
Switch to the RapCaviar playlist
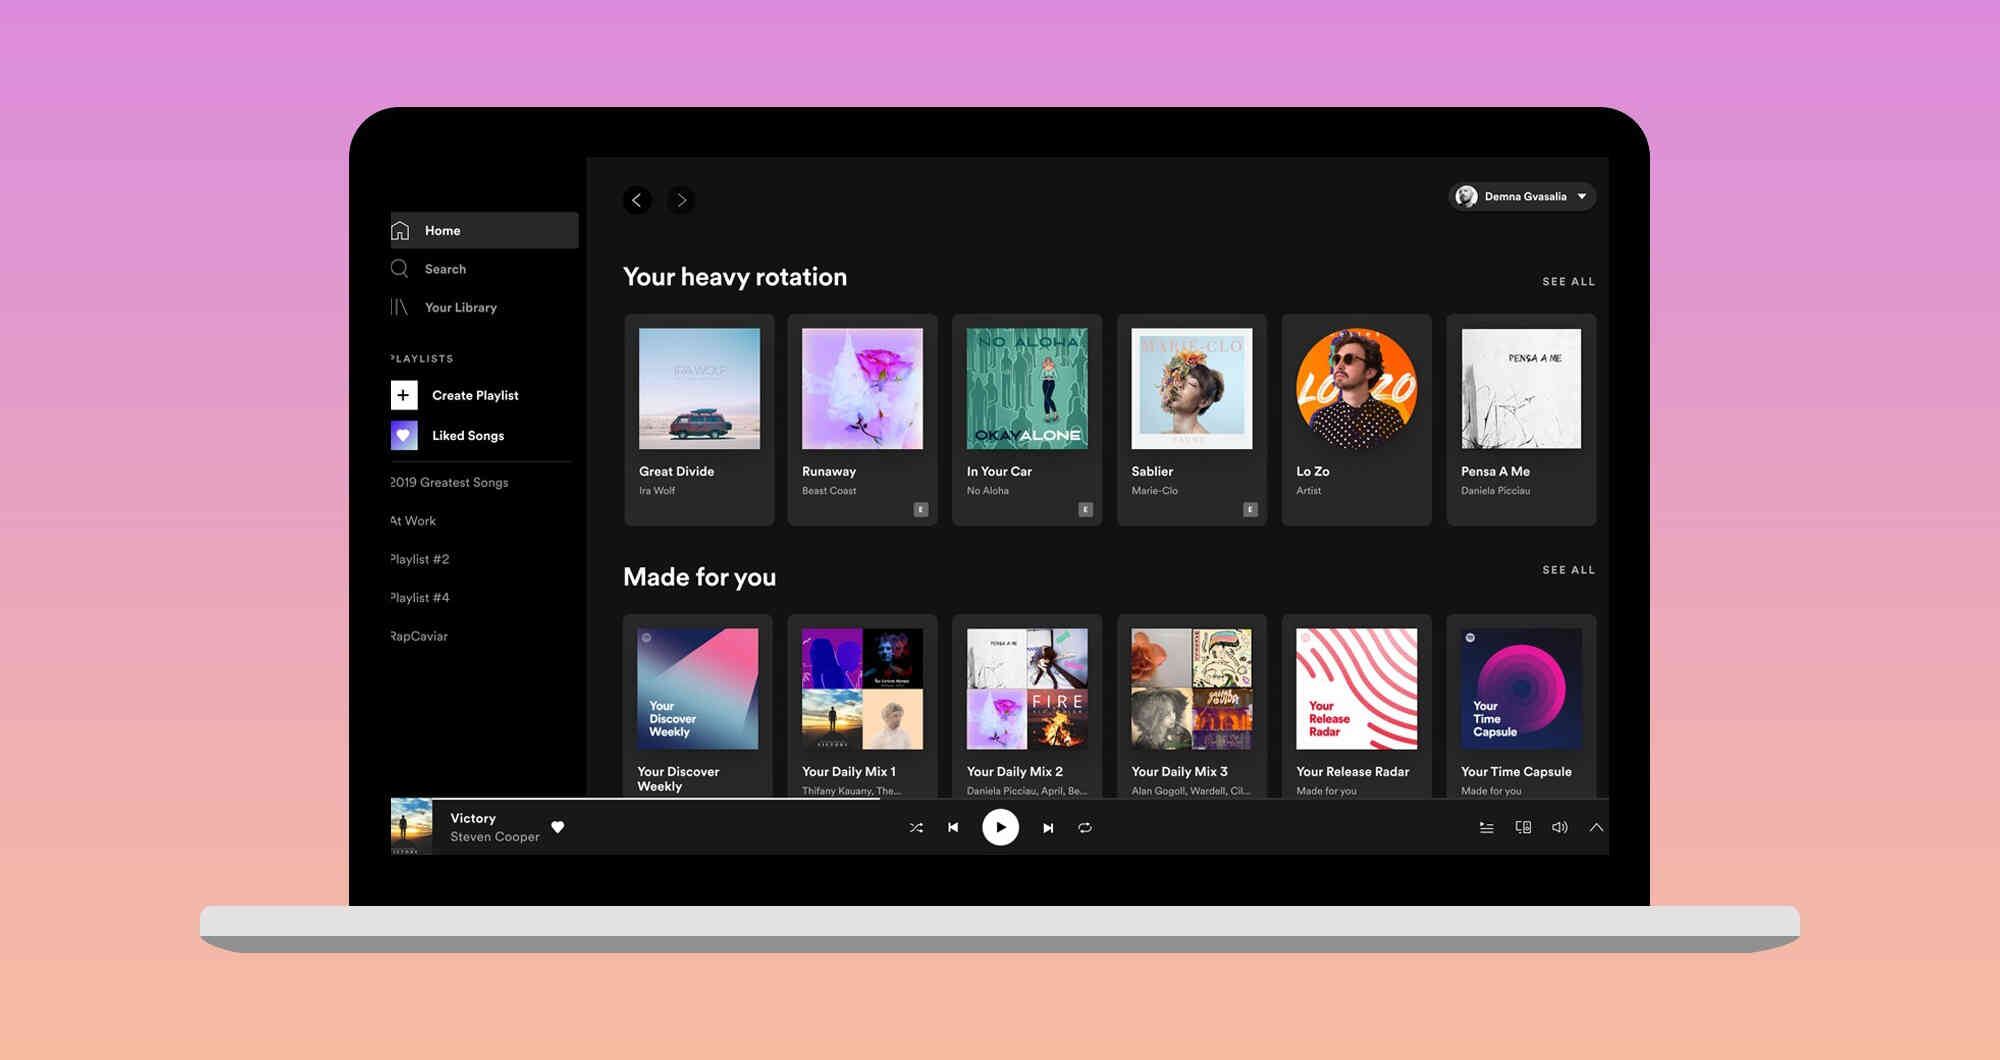click(x=418, y=636)
